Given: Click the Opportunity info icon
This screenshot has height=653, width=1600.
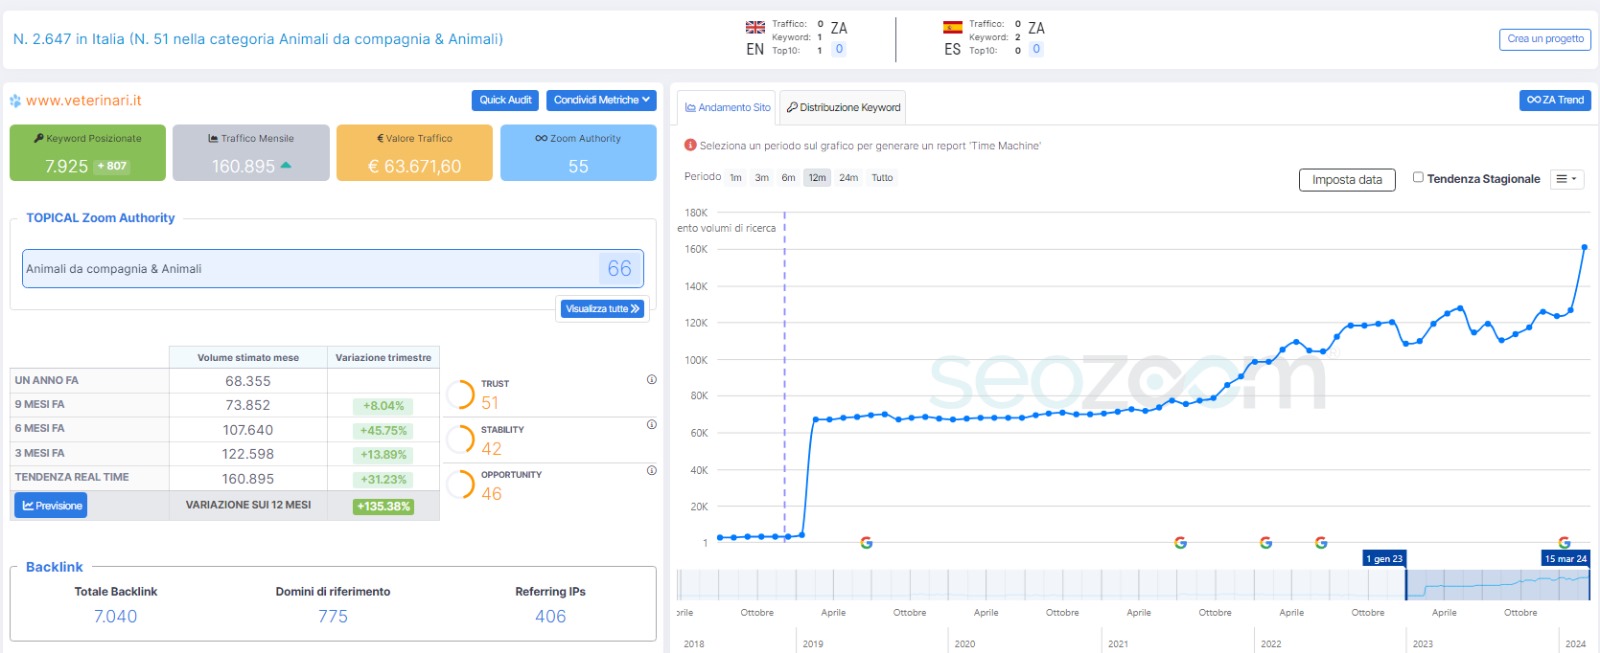Looking at the screenshot, I should [651, 471].
